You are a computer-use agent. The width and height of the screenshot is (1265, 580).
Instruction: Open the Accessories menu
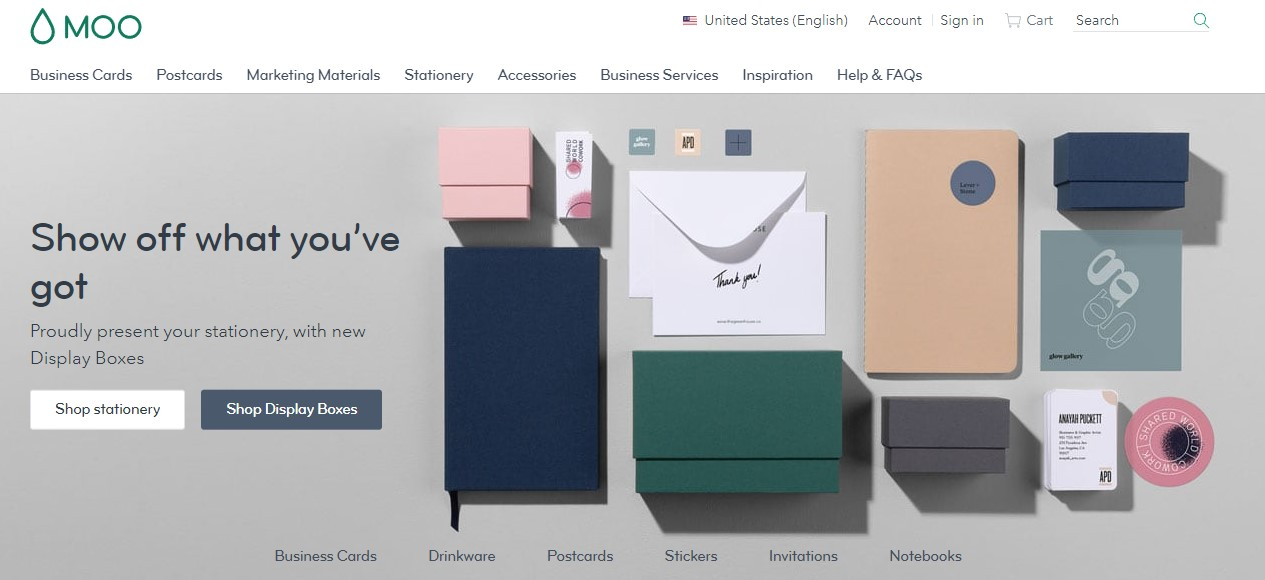[537, 75]
